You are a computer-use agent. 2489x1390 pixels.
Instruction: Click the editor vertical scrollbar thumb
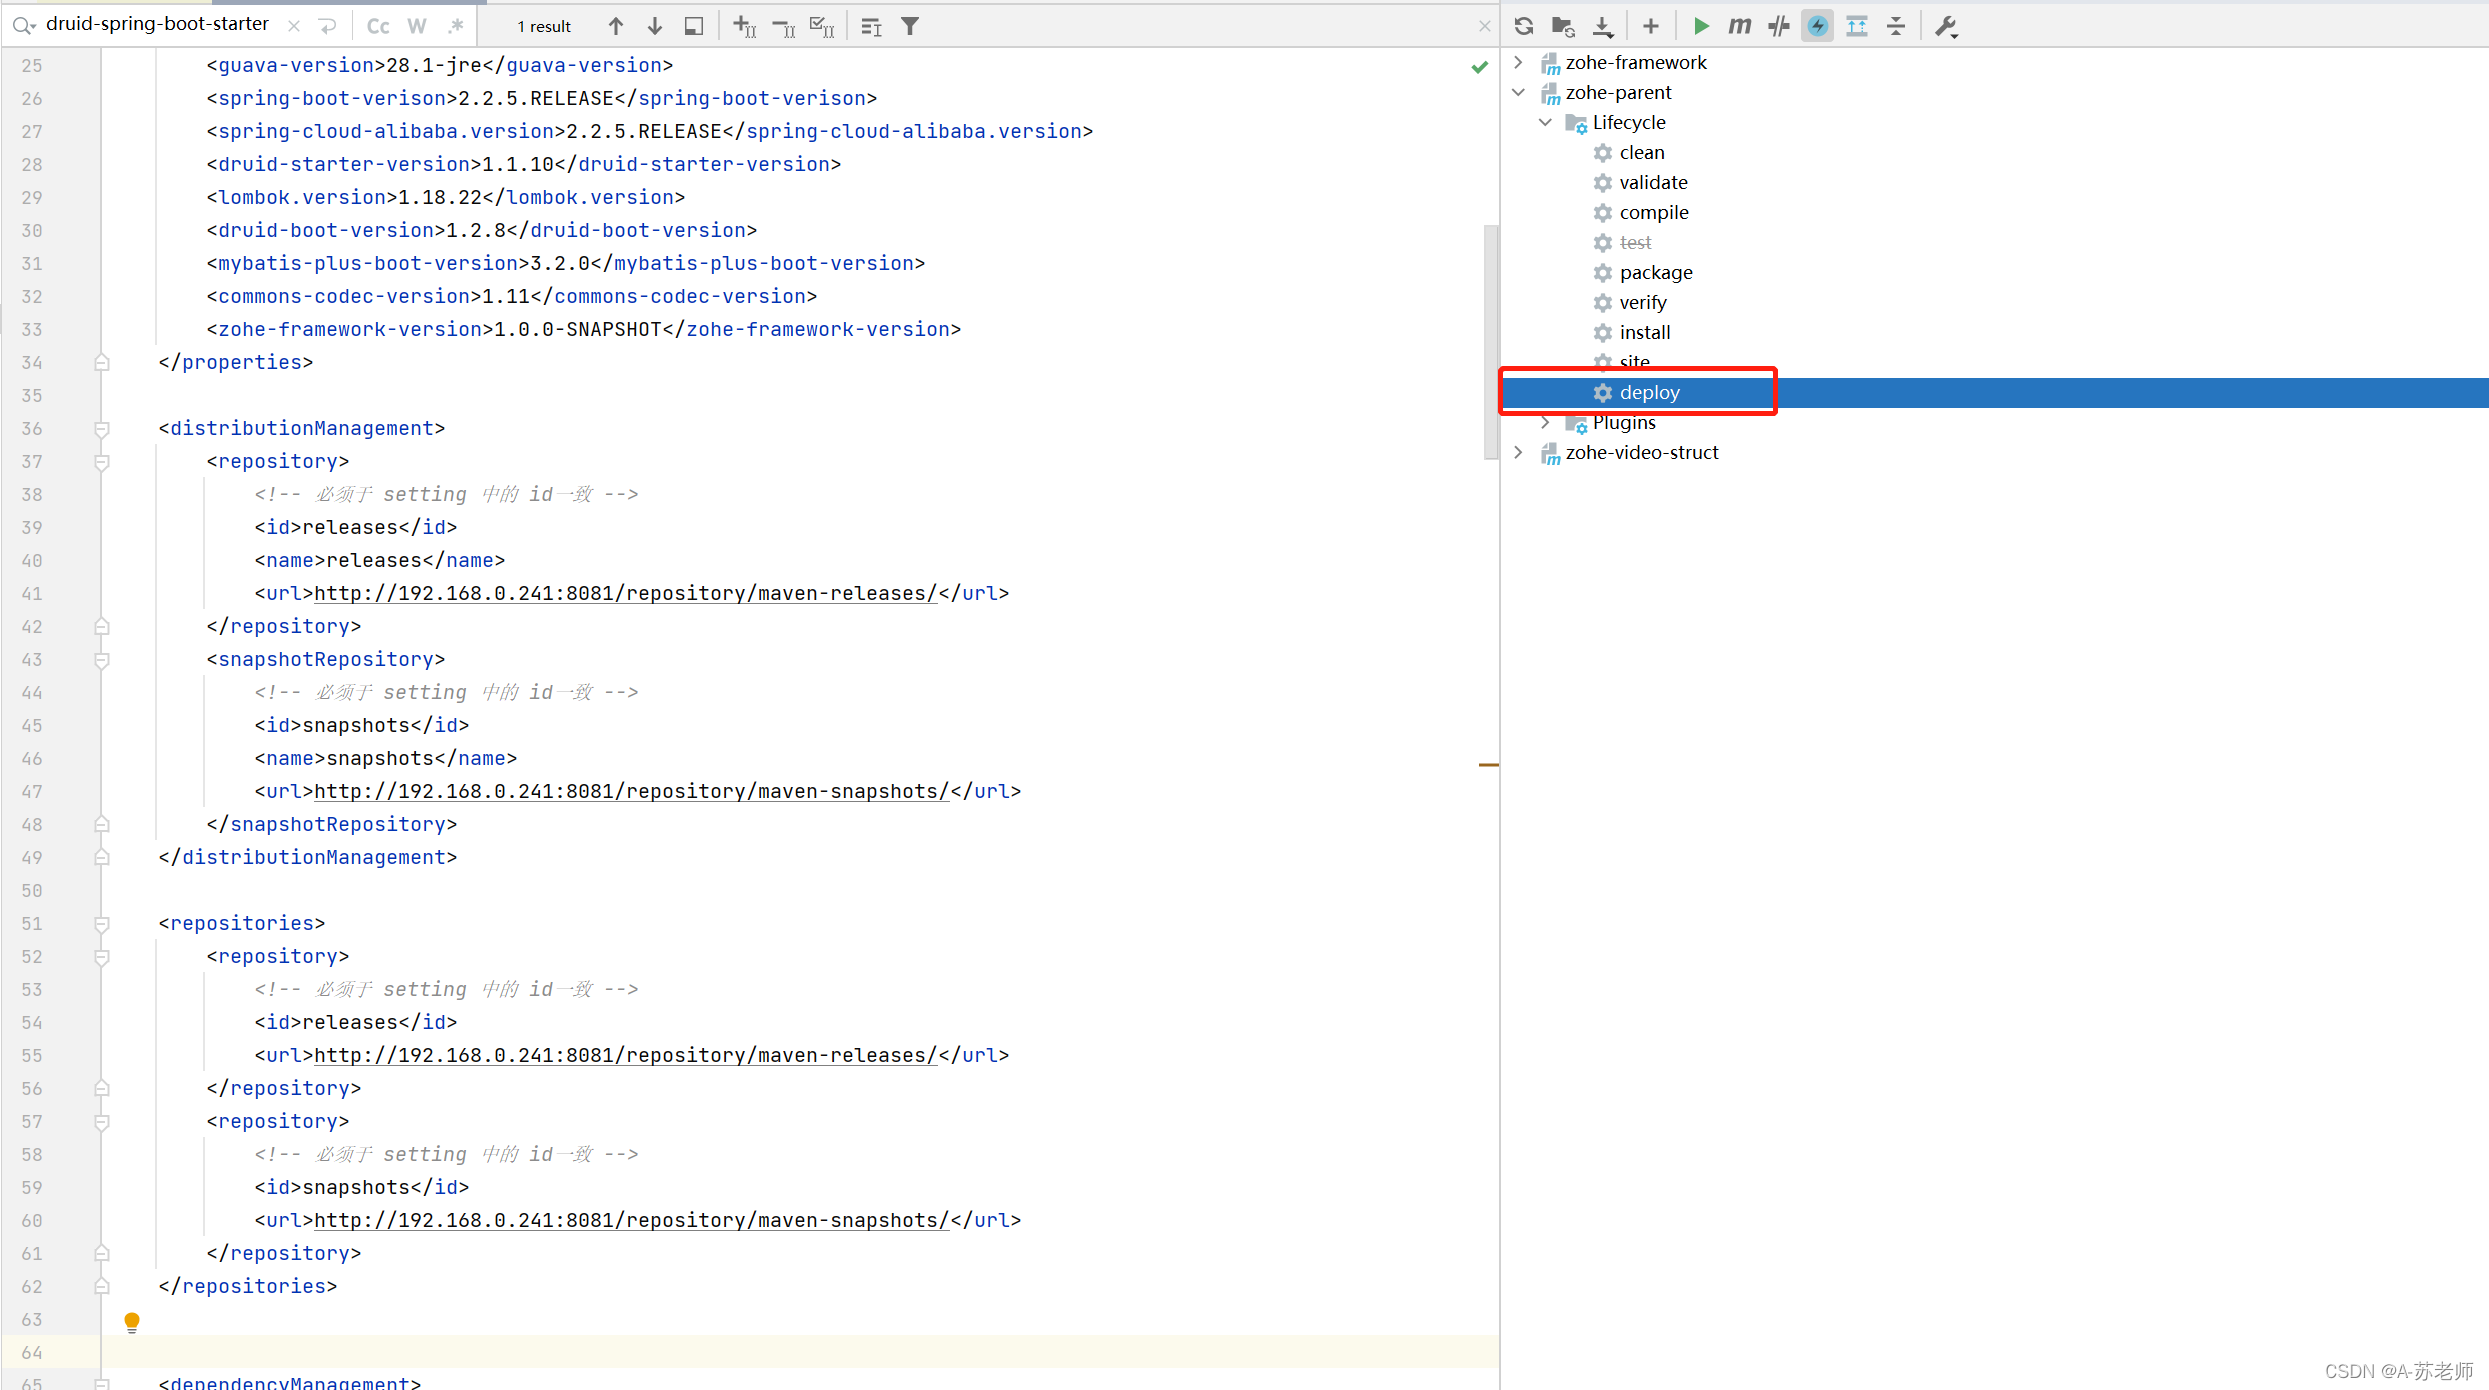tap(1491, 342)
